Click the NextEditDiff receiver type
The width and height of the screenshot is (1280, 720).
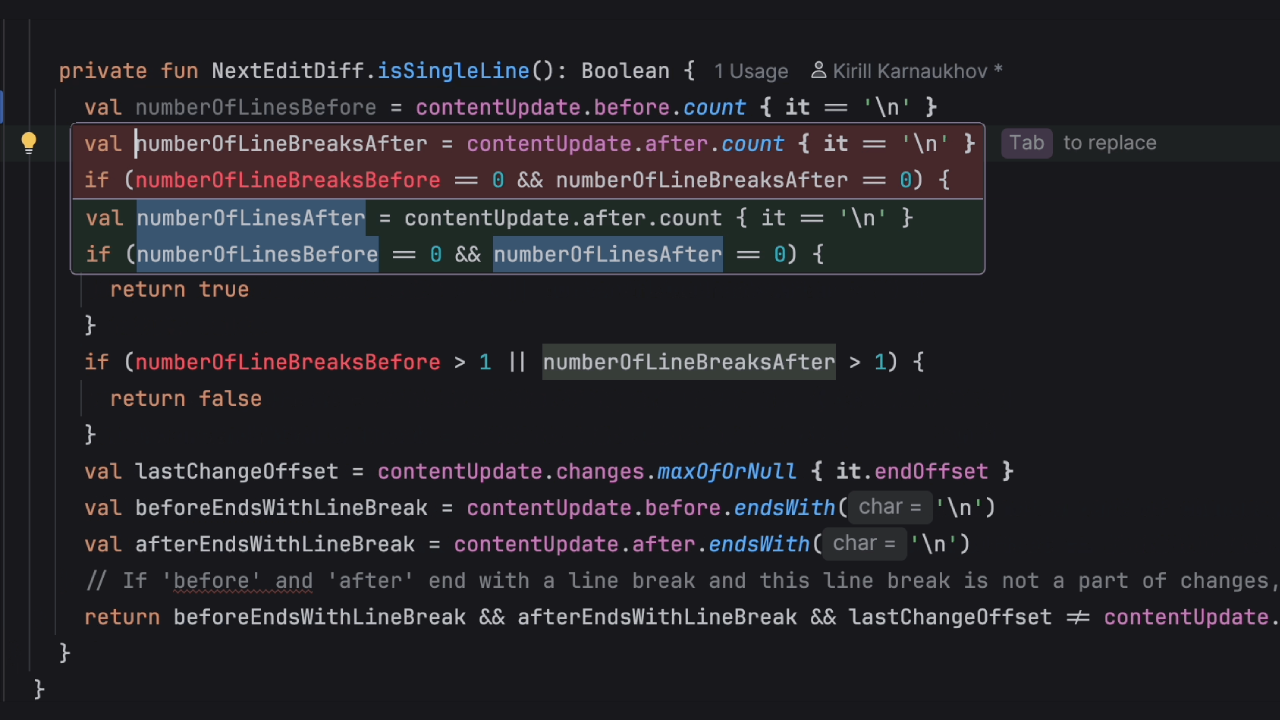[x=292, y=71]
